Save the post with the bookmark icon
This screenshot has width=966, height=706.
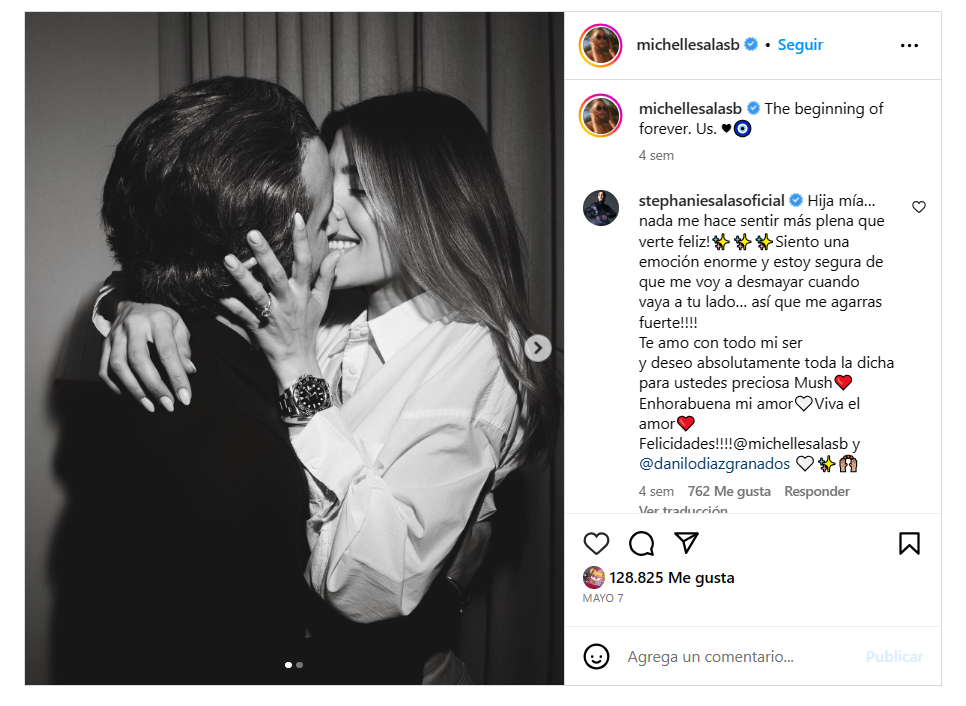click(x=909, y=543)
